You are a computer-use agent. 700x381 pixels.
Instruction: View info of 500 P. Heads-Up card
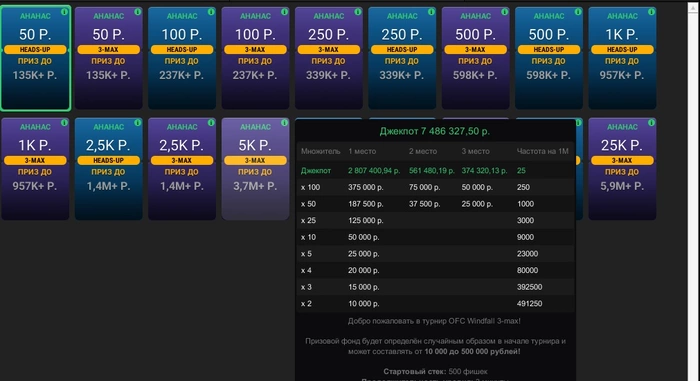pyautogui.click(x=578, y=12)
